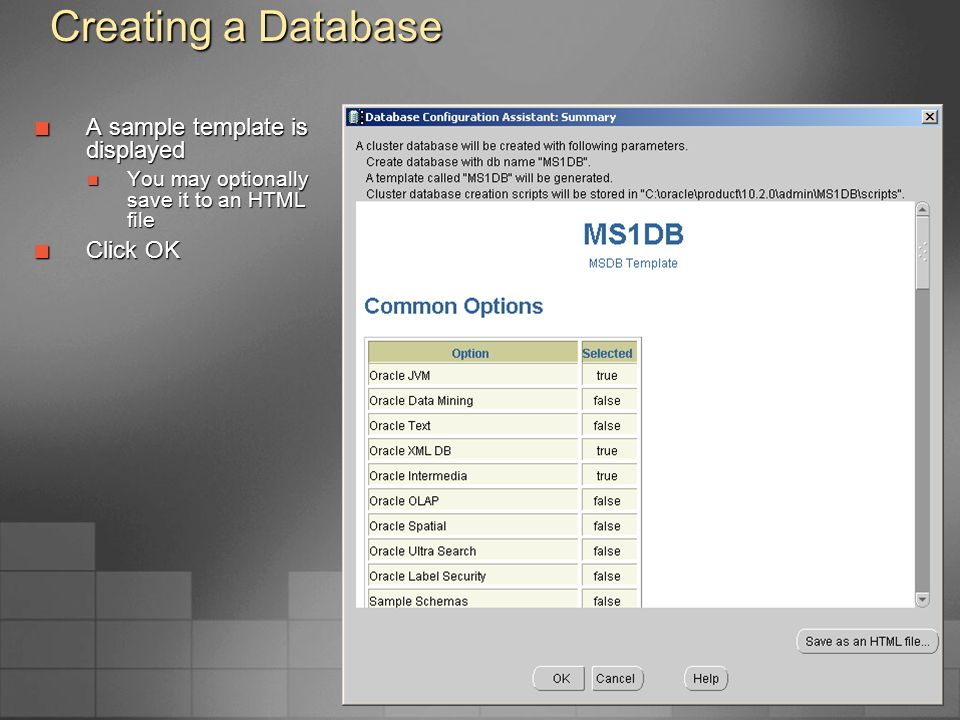Select the Oracle OLAP row
The width and height of the screenshot is (960, 720).
(x=503, y=501)
